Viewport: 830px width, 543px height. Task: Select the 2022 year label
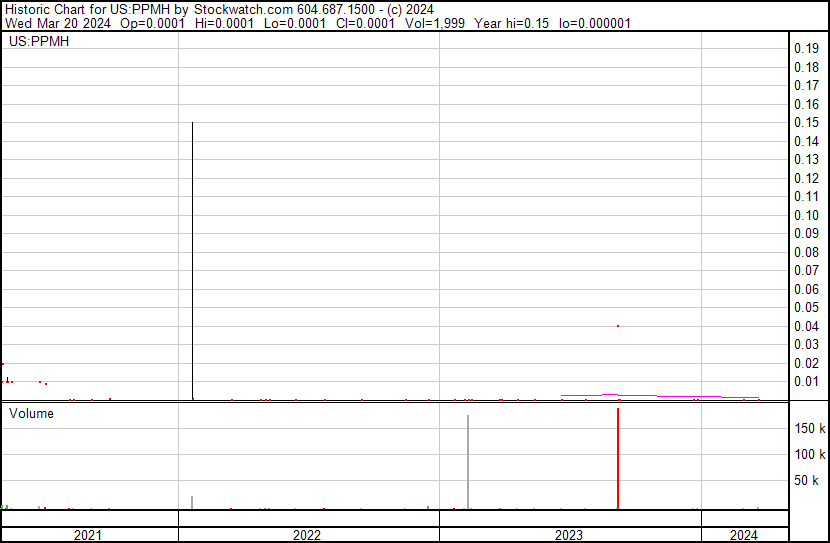coord(307,535)
